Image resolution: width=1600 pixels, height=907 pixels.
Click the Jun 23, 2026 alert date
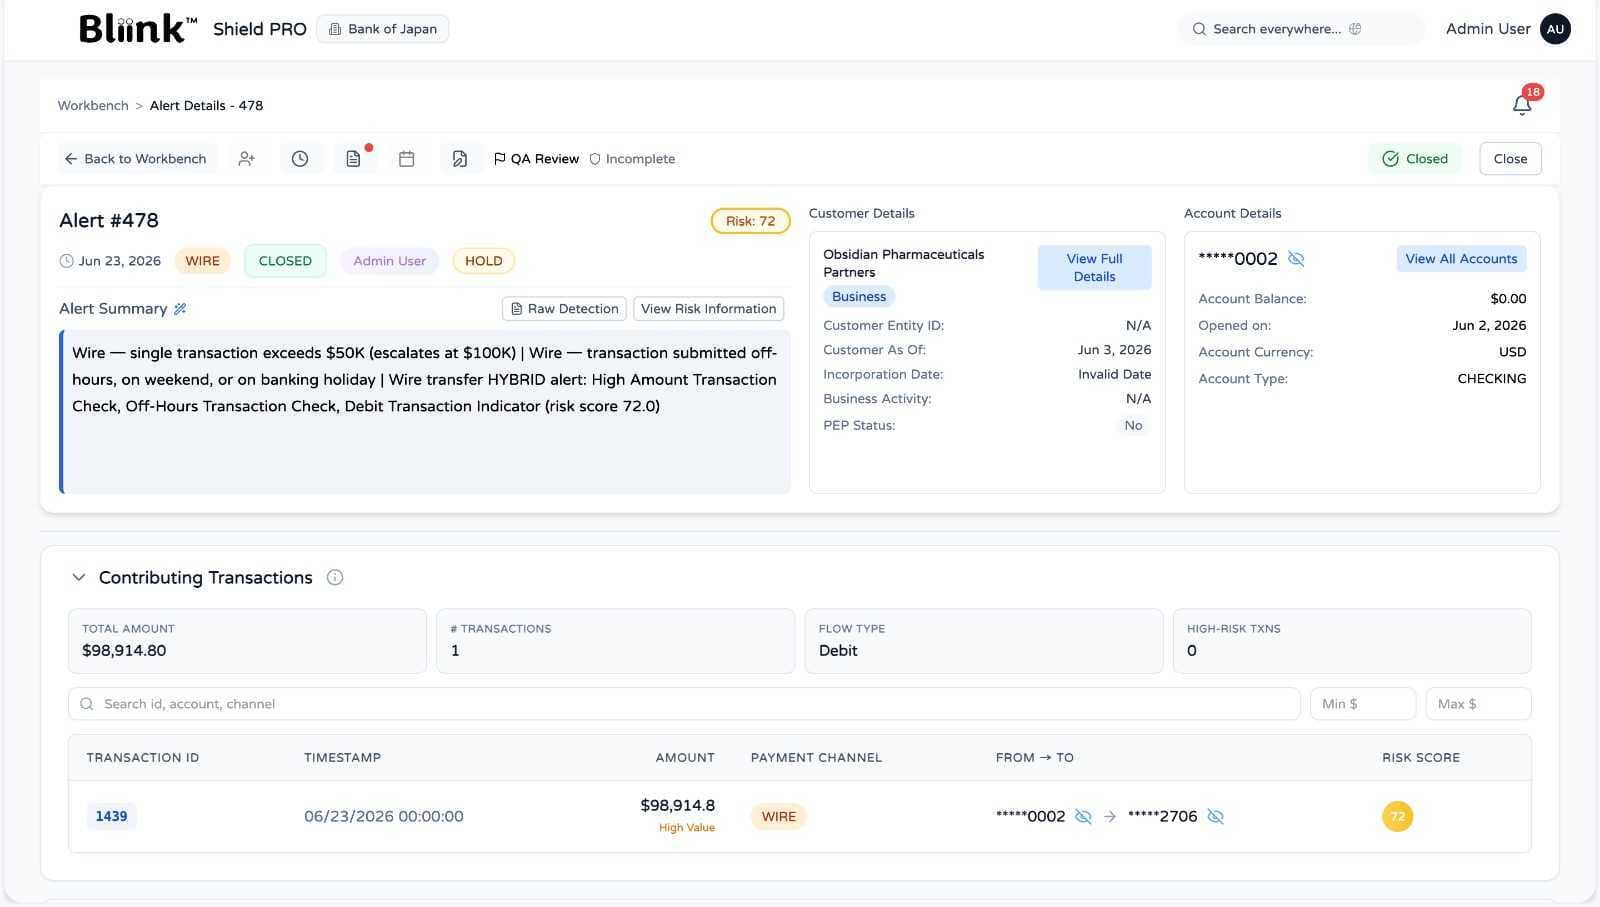[119, 261]
